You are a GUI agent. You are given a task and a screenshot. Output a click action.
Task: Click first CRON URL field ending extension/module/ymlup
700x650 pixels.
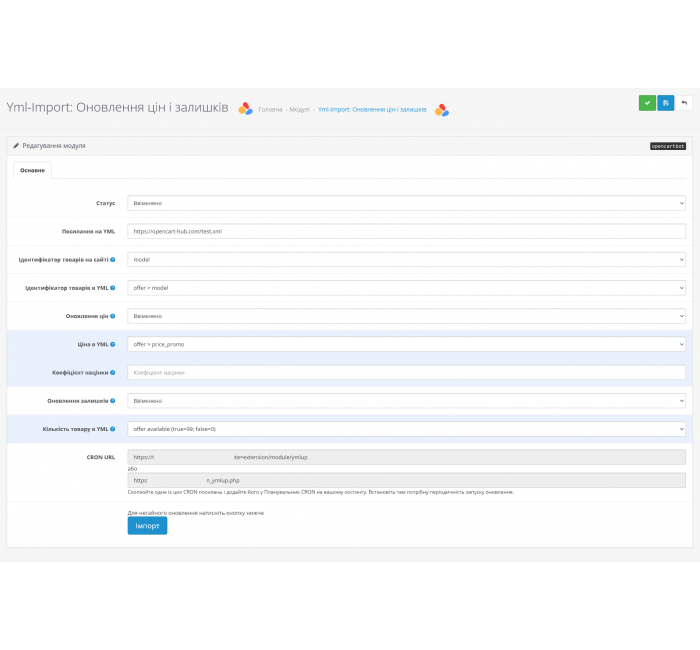(x=406, y=457)
